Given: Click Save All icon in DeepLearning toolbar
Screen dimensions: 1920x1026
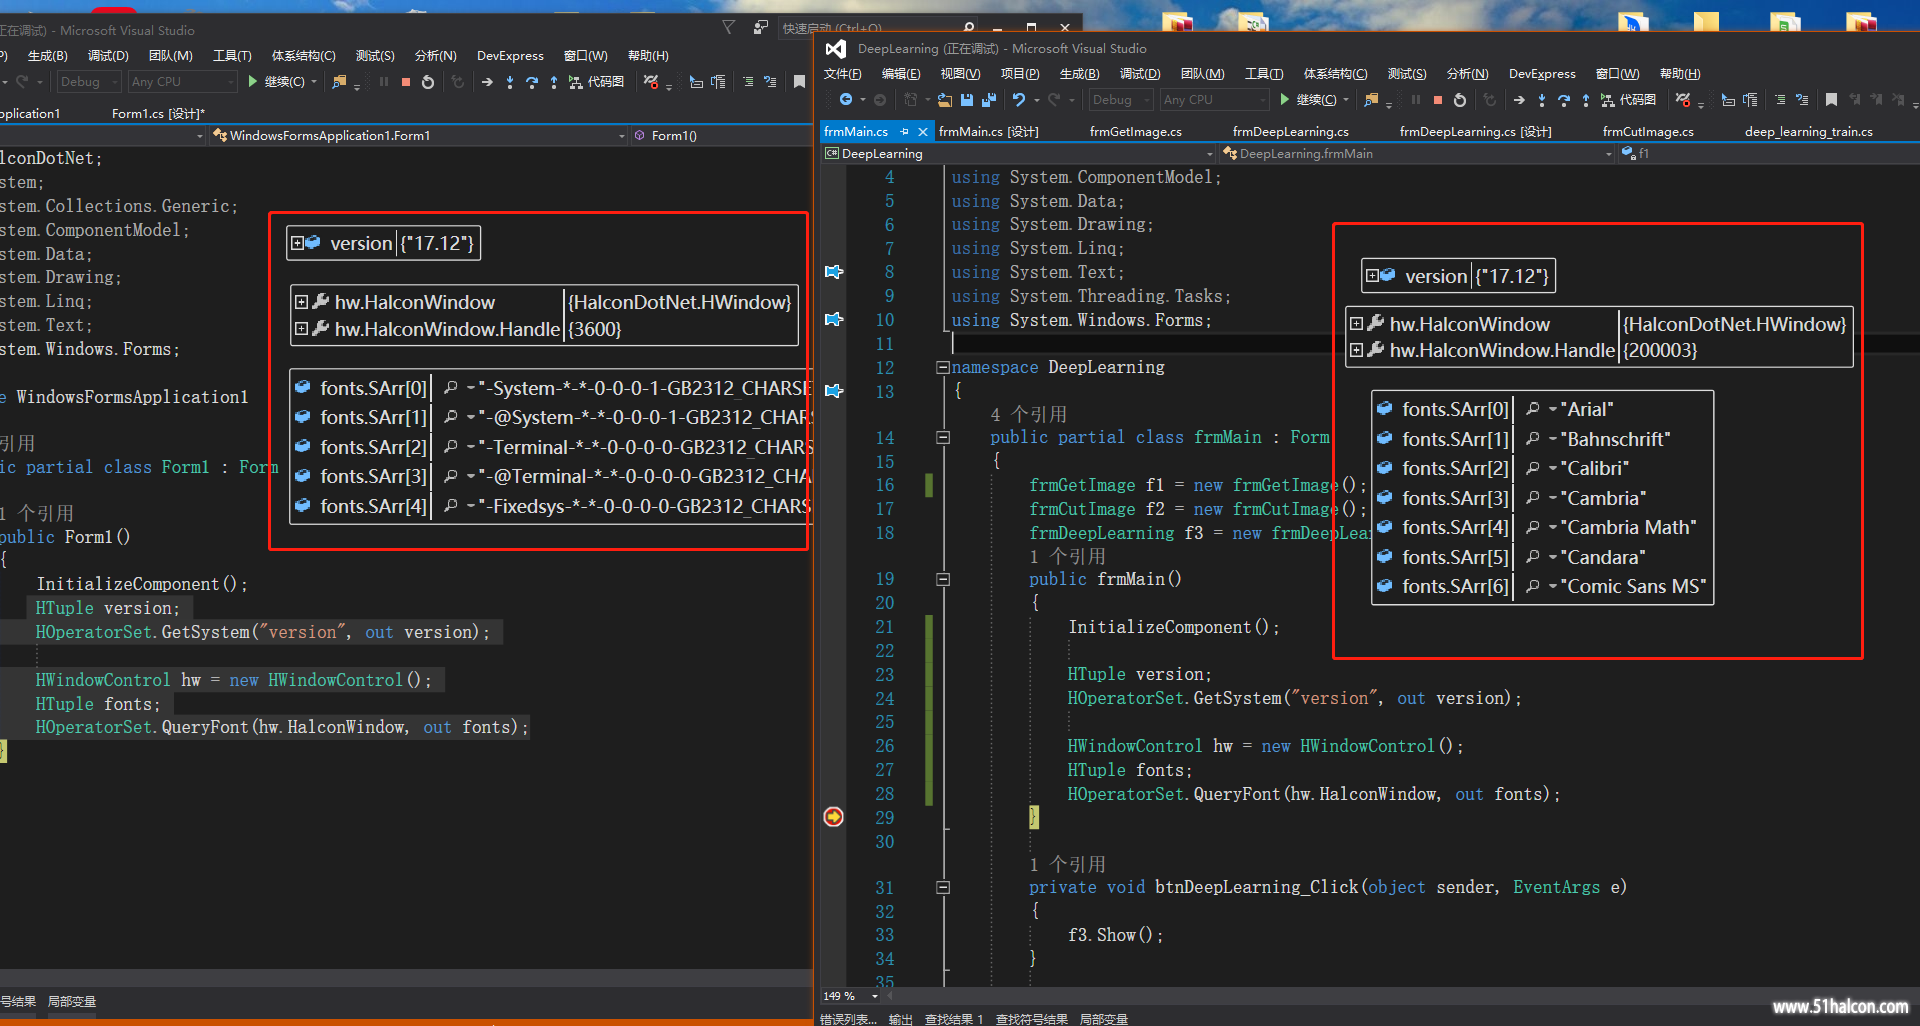Looking at the screenshot, I should (989, 100).
